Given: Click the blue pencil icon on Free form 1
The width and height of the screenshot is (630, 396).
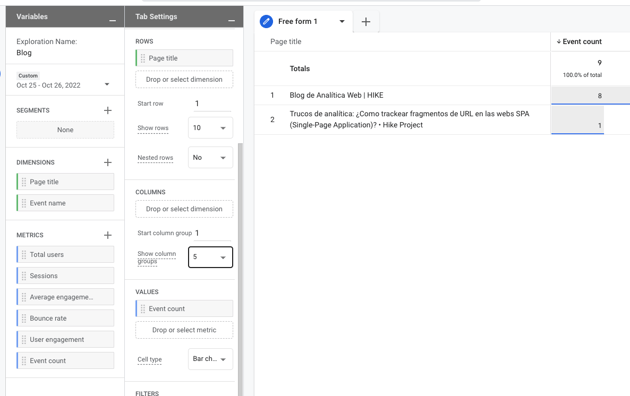Looking at the screenshot, I should (x=266, y=21).
